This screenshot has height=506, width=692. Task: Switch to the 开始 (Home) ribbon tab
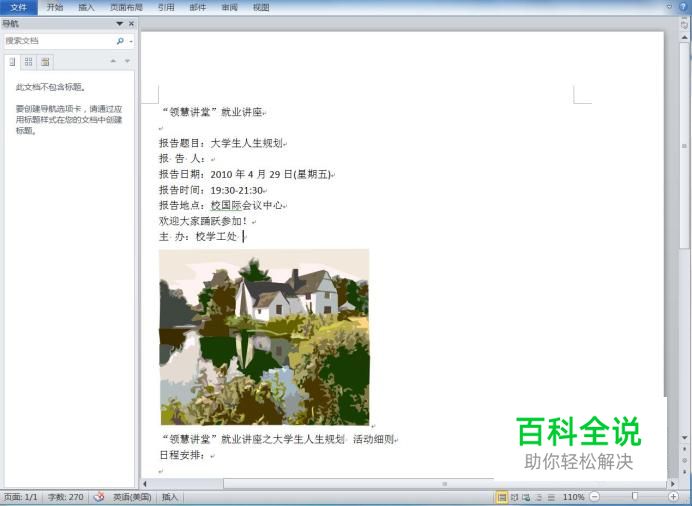[x=55, y=7]
